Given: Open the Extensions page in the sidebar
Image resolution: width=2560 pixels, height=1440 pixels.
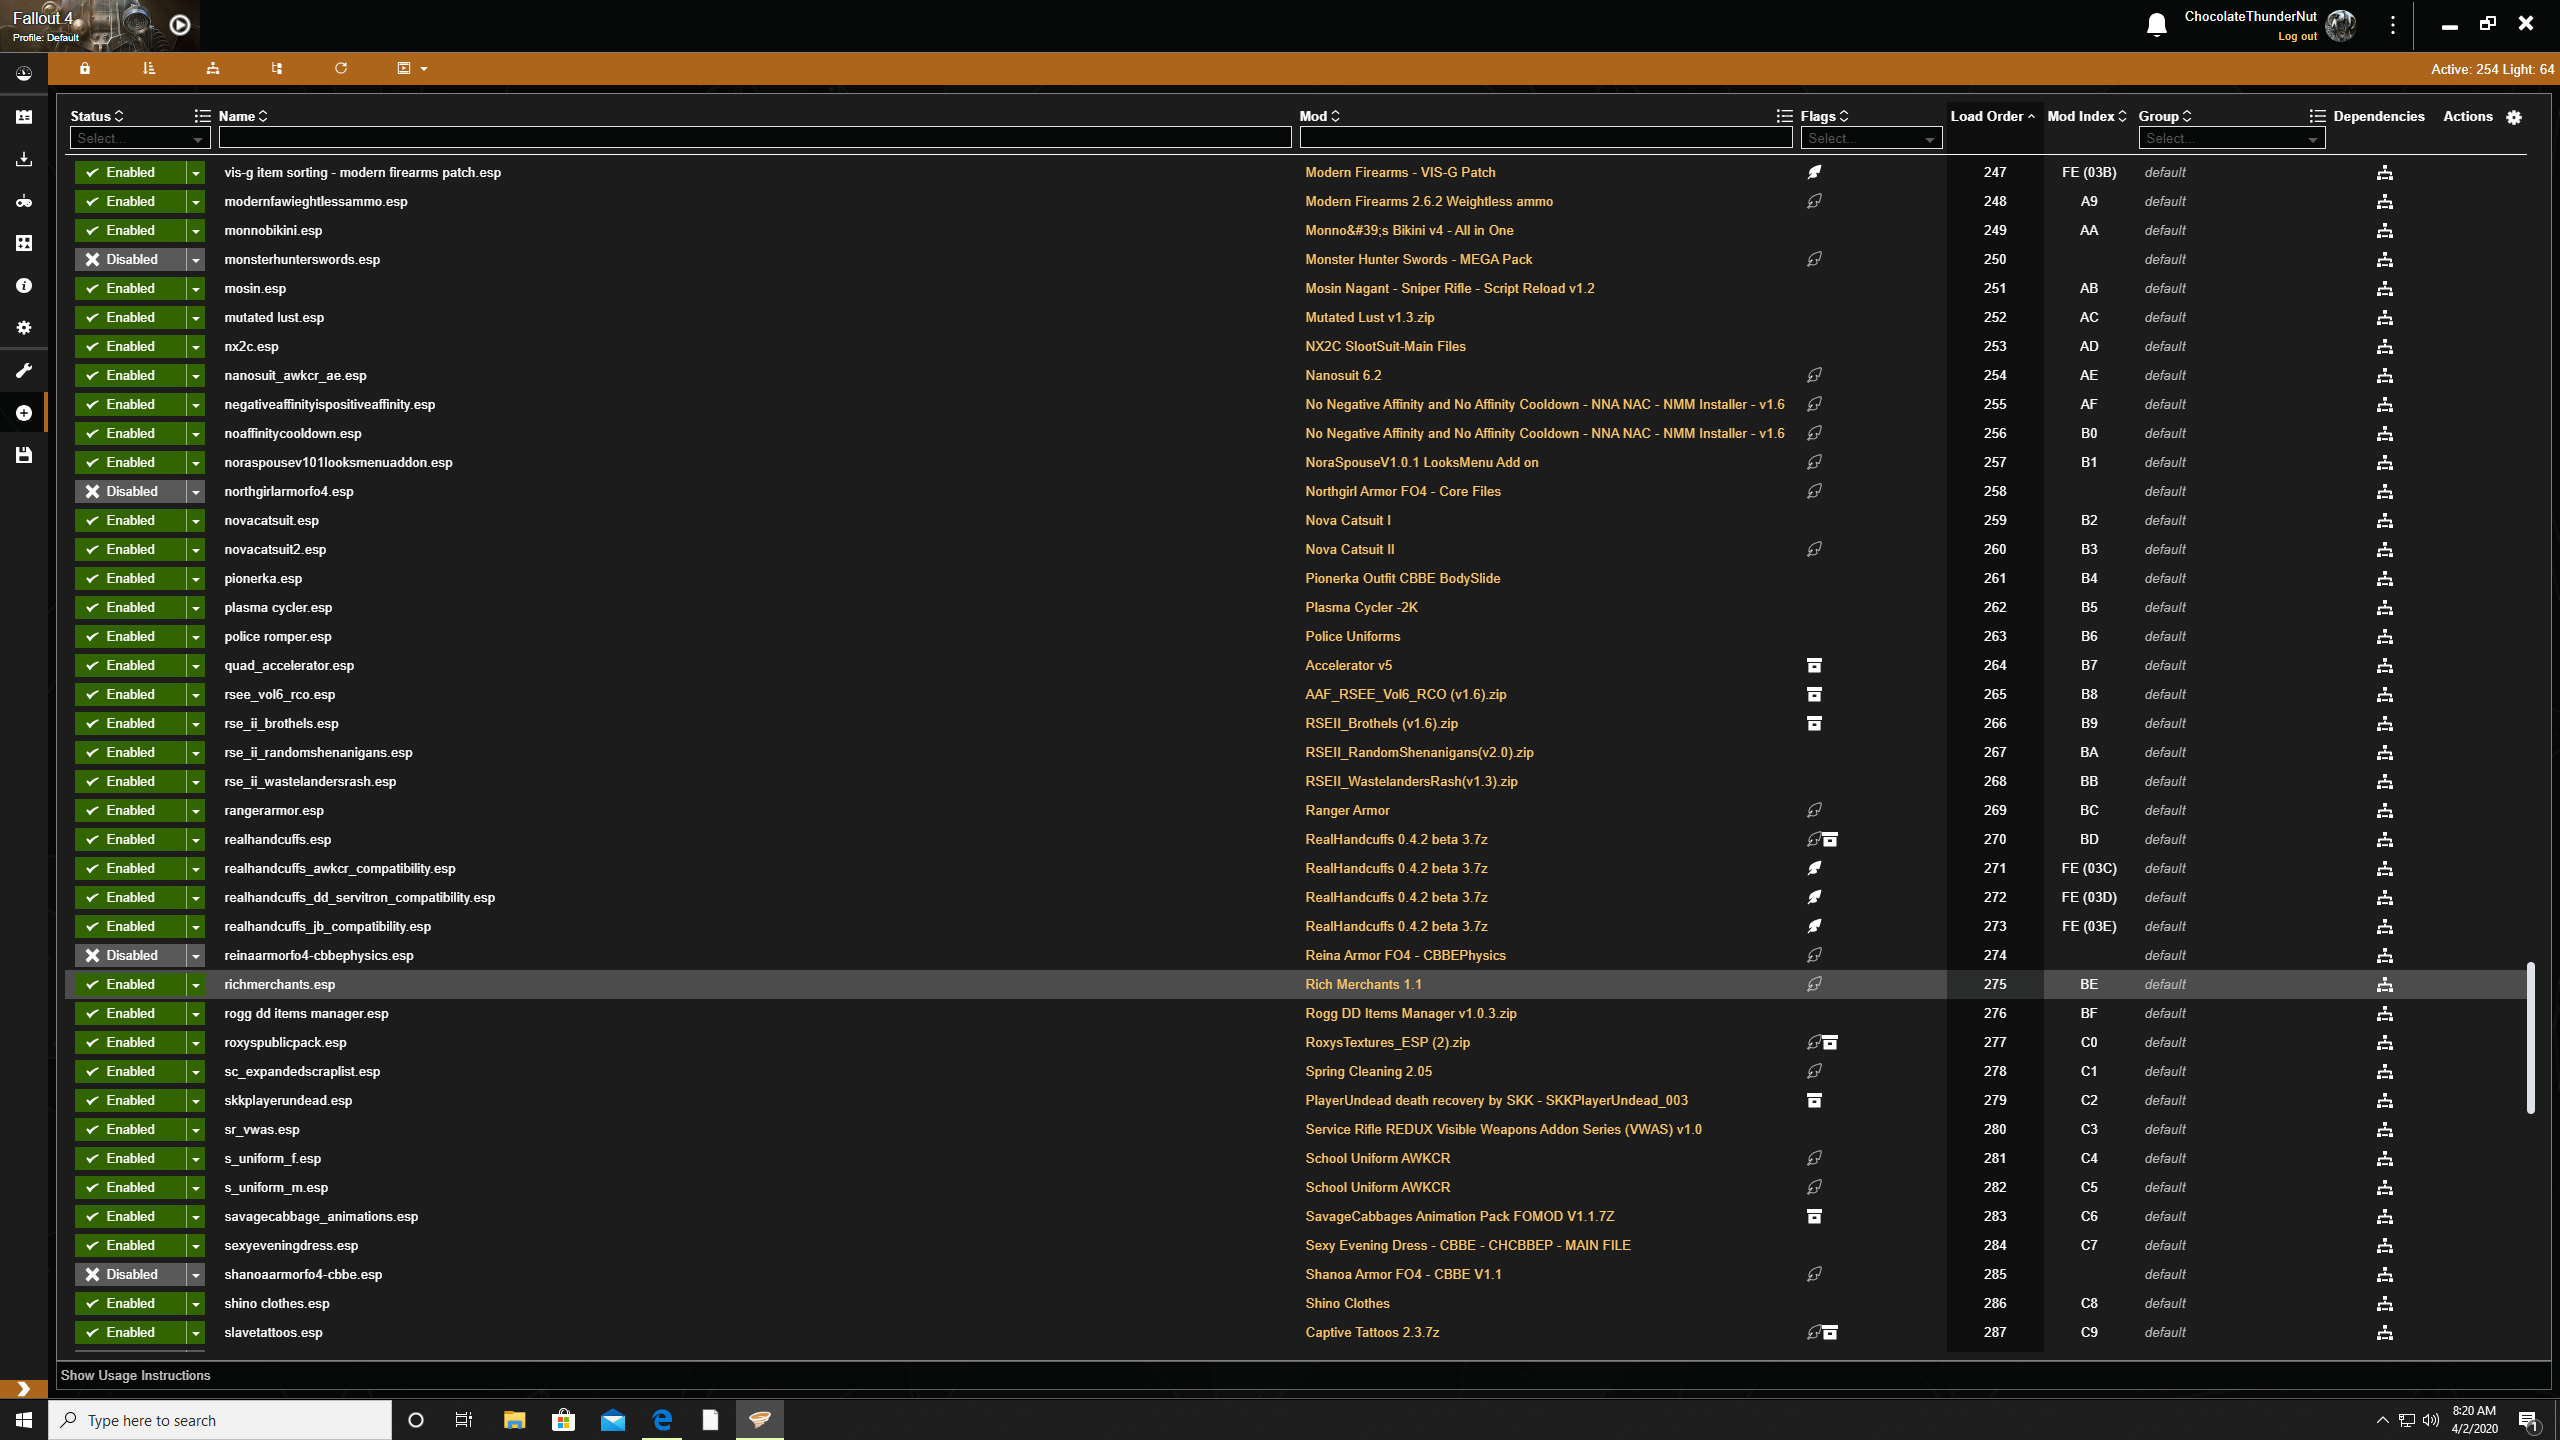Looking at the screenshot, I should point(24,243).
